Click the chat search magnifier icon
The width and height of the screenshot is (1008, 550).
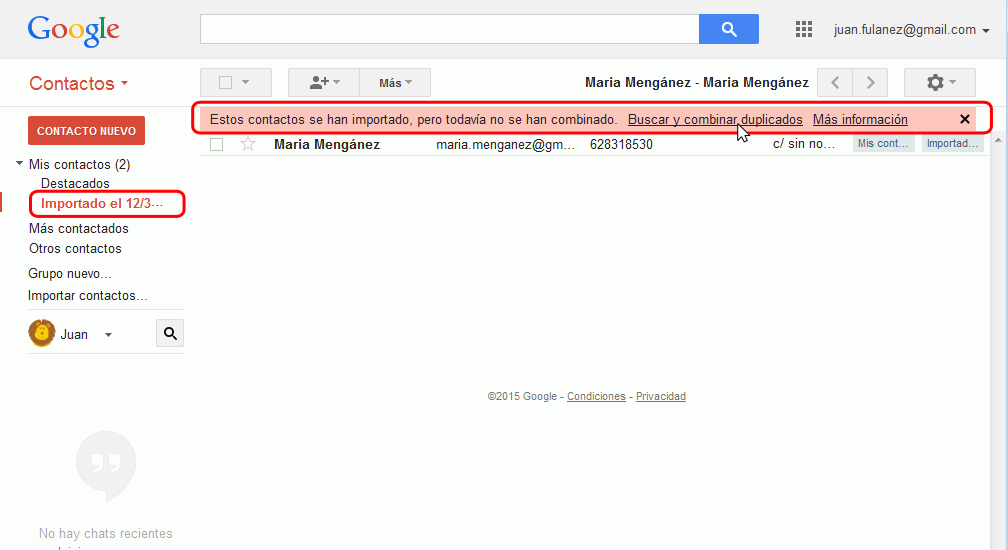tap(170, 333)
